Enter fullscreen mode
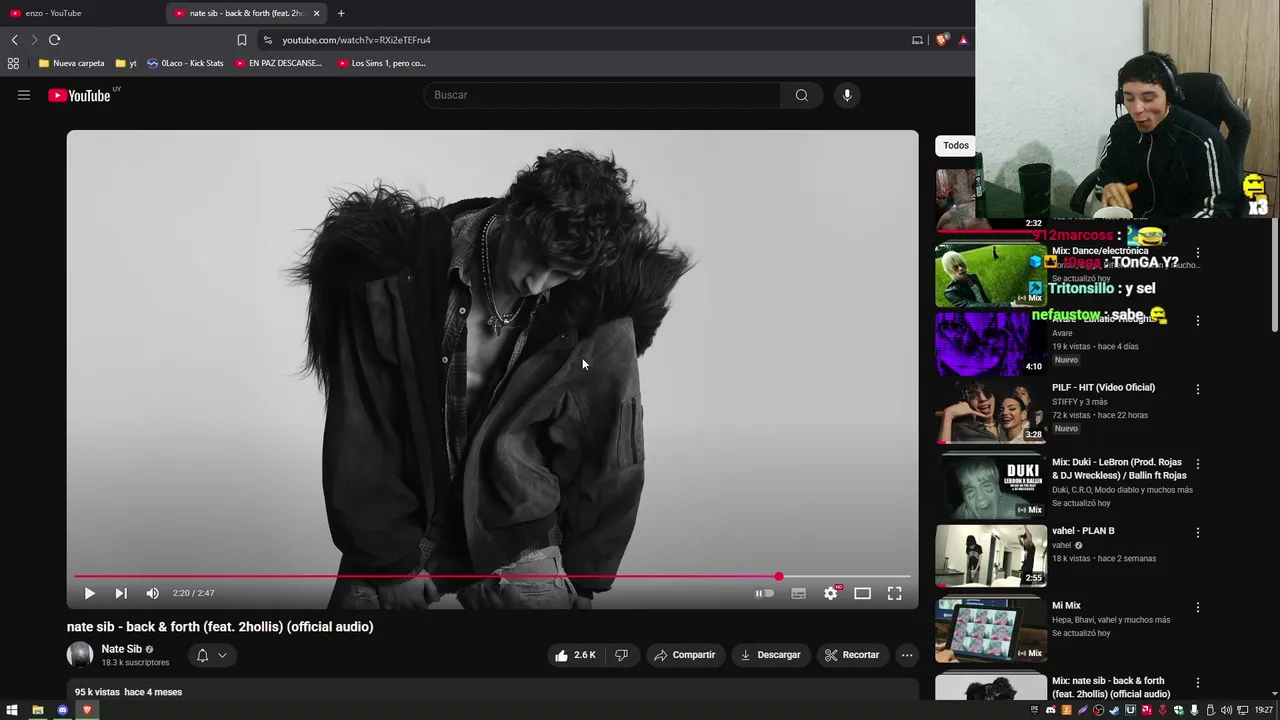Image resolution: width=1280 pixels, height=720 pixels. [x=895, y=593]
